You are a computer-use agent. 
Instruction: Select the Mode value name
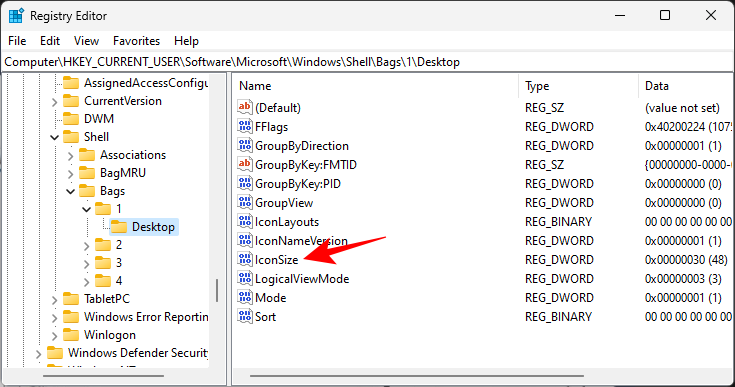pyautogui.click(x=270, y=298)
